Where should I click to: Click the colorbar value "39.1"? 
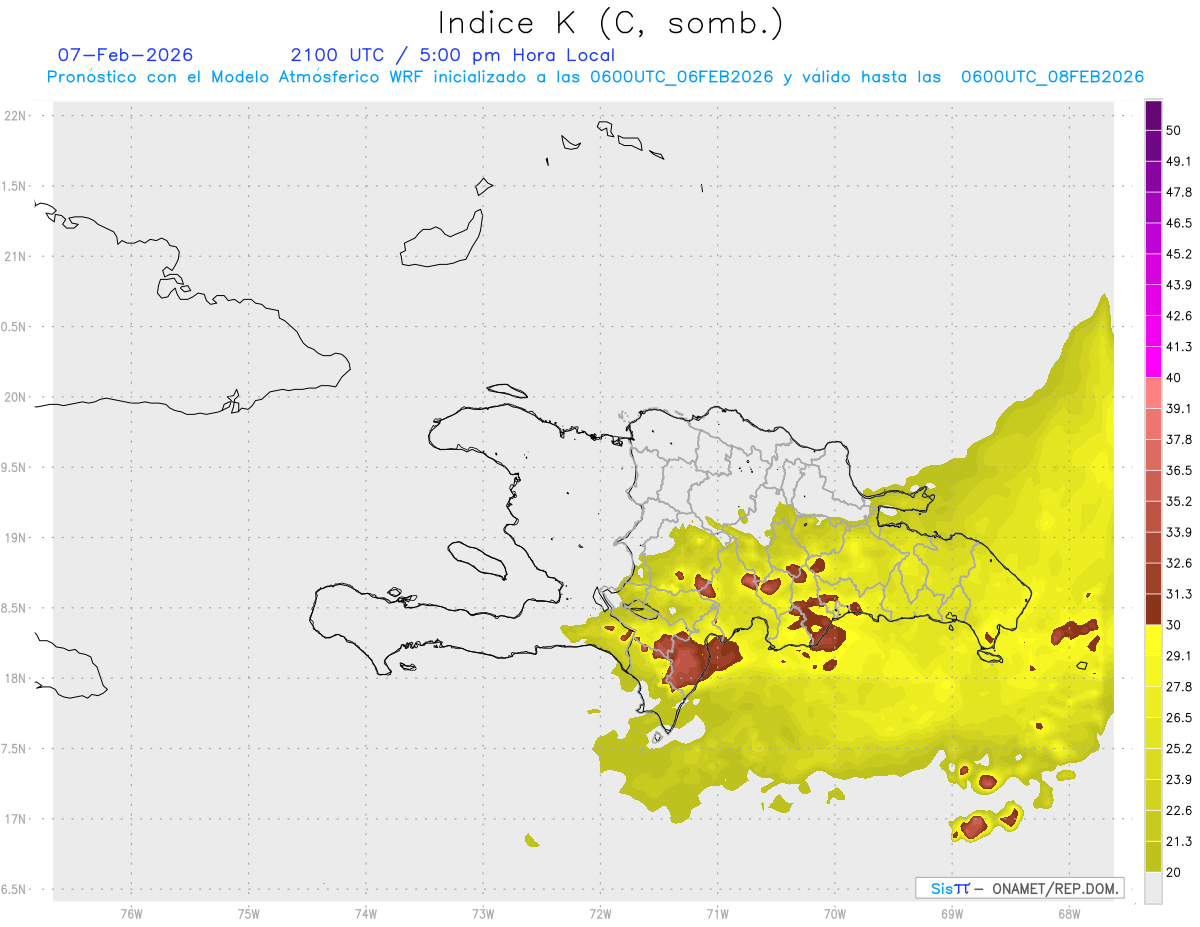(1179, 409)
